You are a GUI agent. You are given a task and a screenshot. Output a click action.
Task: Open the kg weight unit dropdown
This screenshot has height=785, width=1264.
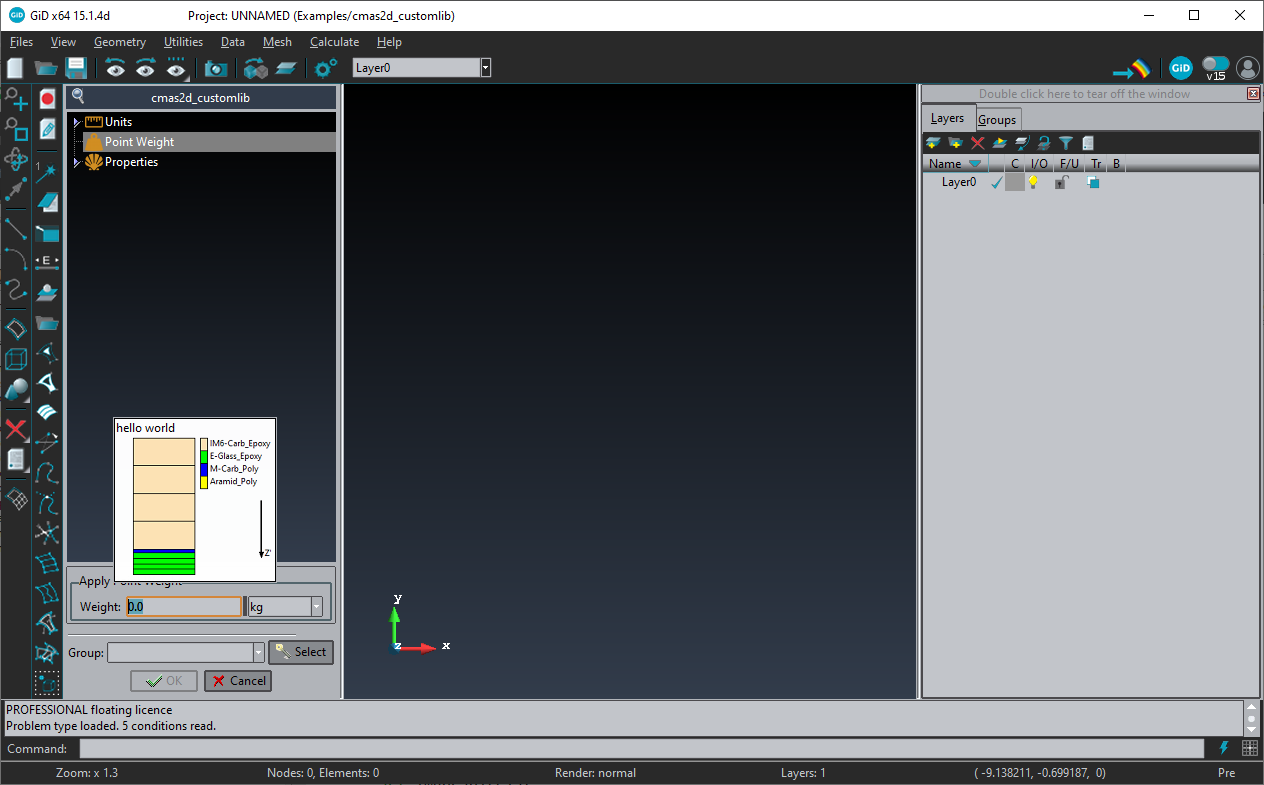(316, 606)
